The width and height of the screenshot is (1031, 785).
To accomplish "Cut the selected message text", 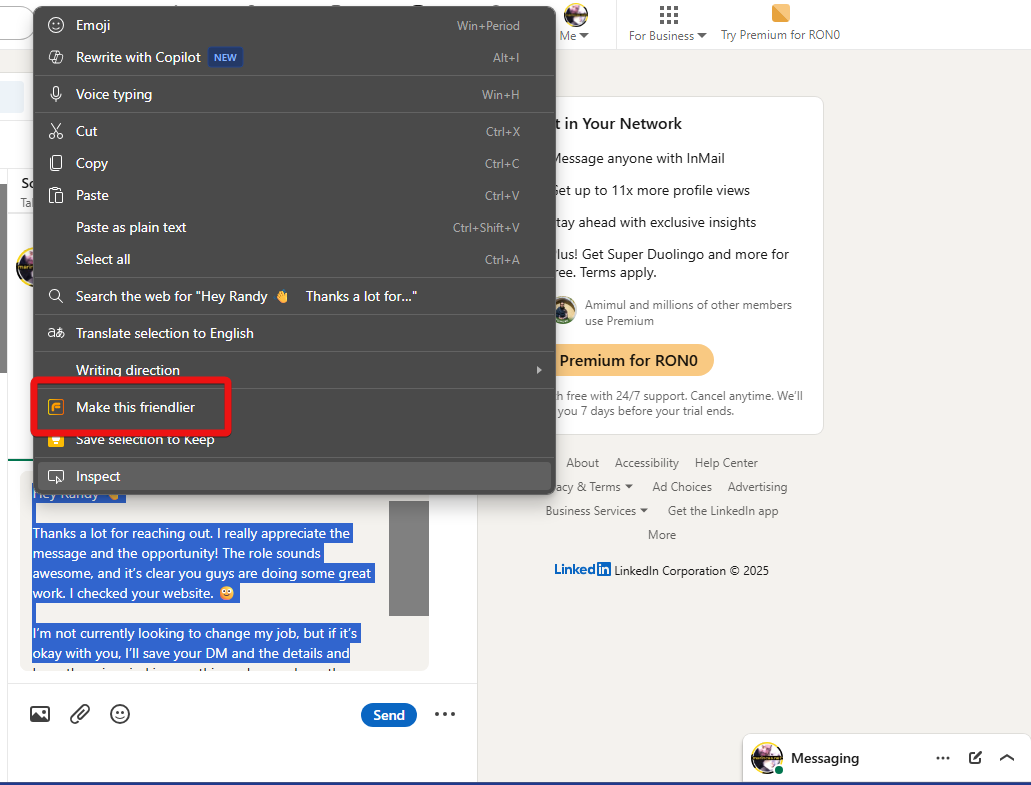I will [x=294, y=131].
